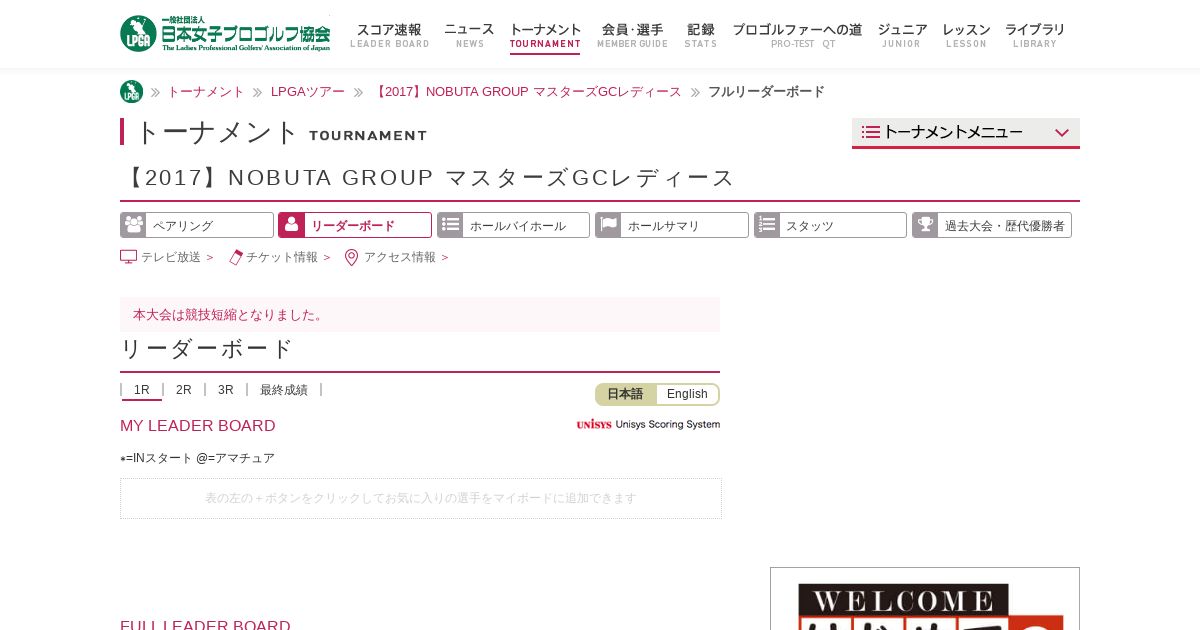Go to LPGAツアー breadcrumb link
Viewport: 1200px width, 630px height.
308,92
